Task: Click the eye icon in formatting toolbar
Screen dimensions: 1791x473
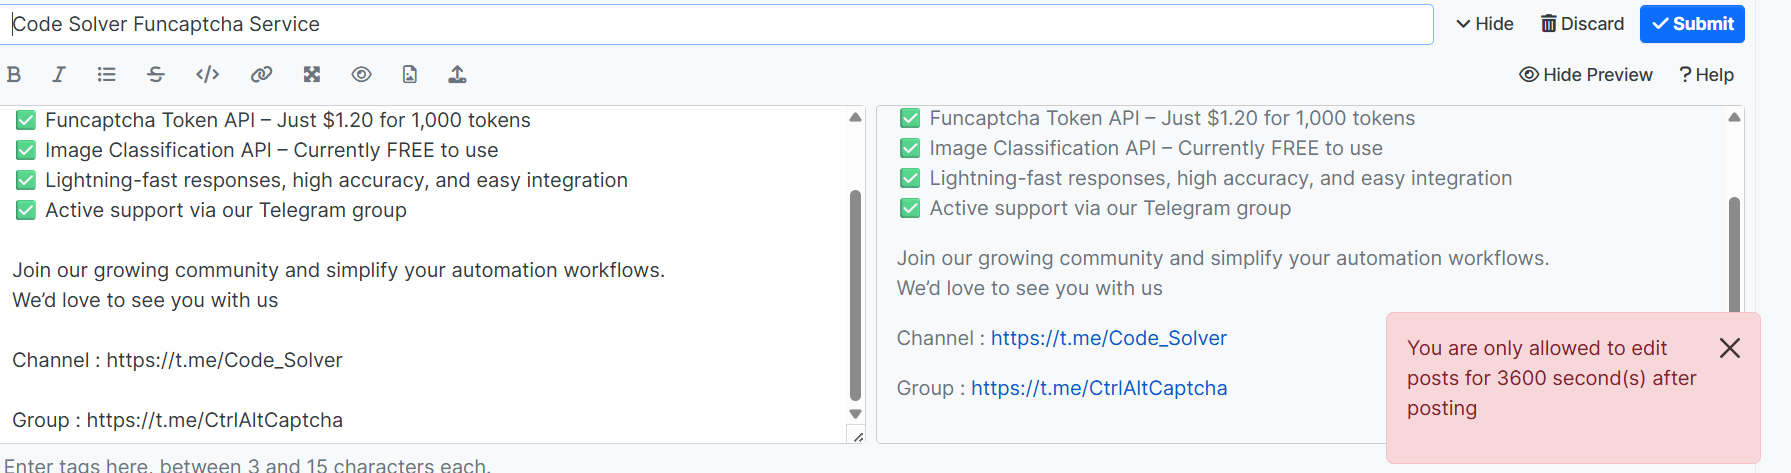Action: coord(361,74)
